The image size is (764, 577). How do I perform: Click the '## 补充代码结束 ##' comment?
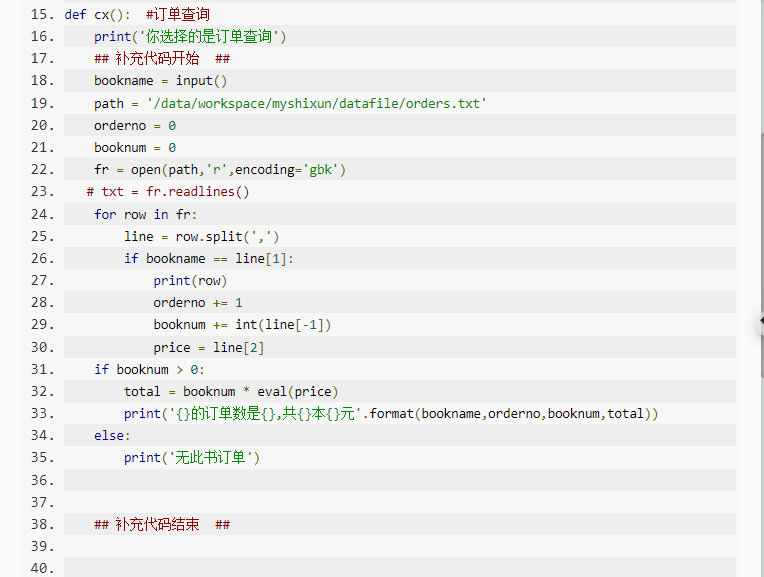click(162, 524)
